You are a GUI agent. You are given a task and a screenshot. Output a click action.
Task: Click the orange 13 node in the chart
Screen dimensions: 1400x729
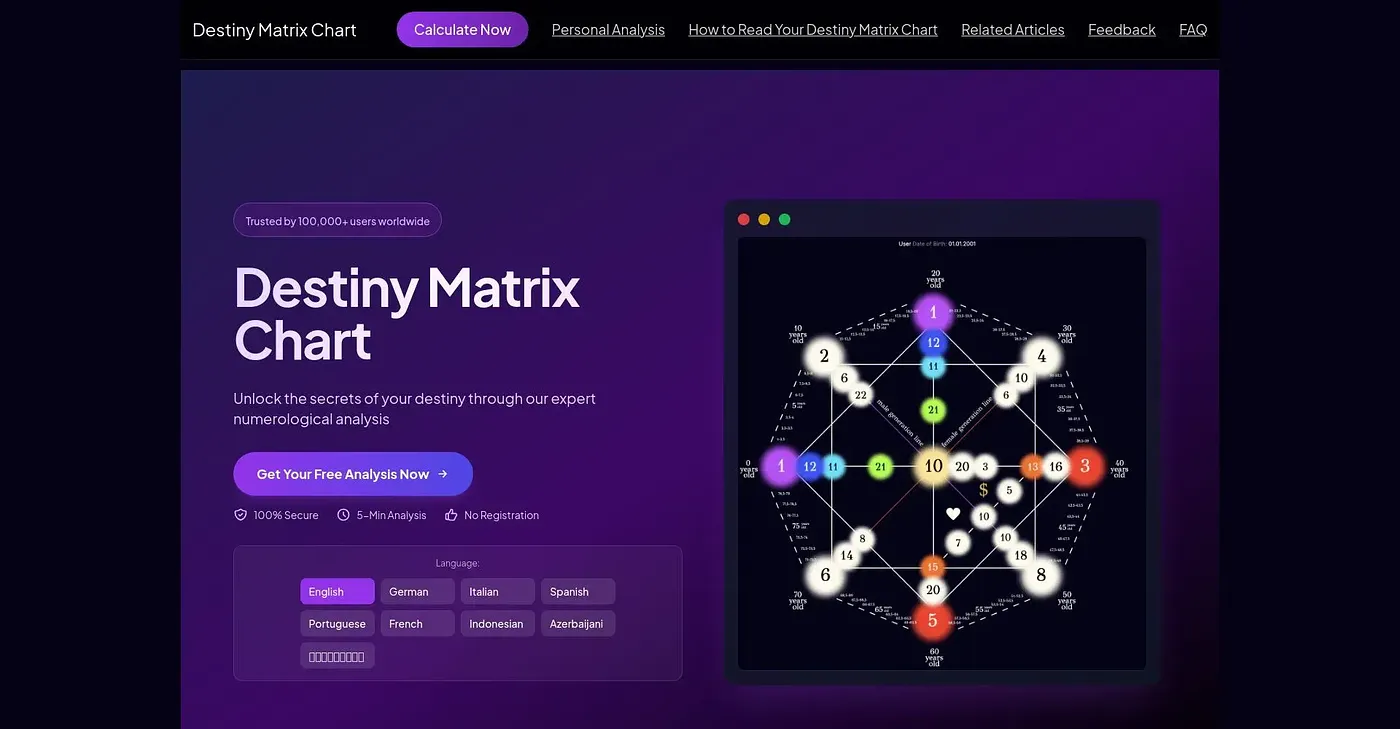[1033, 467]
